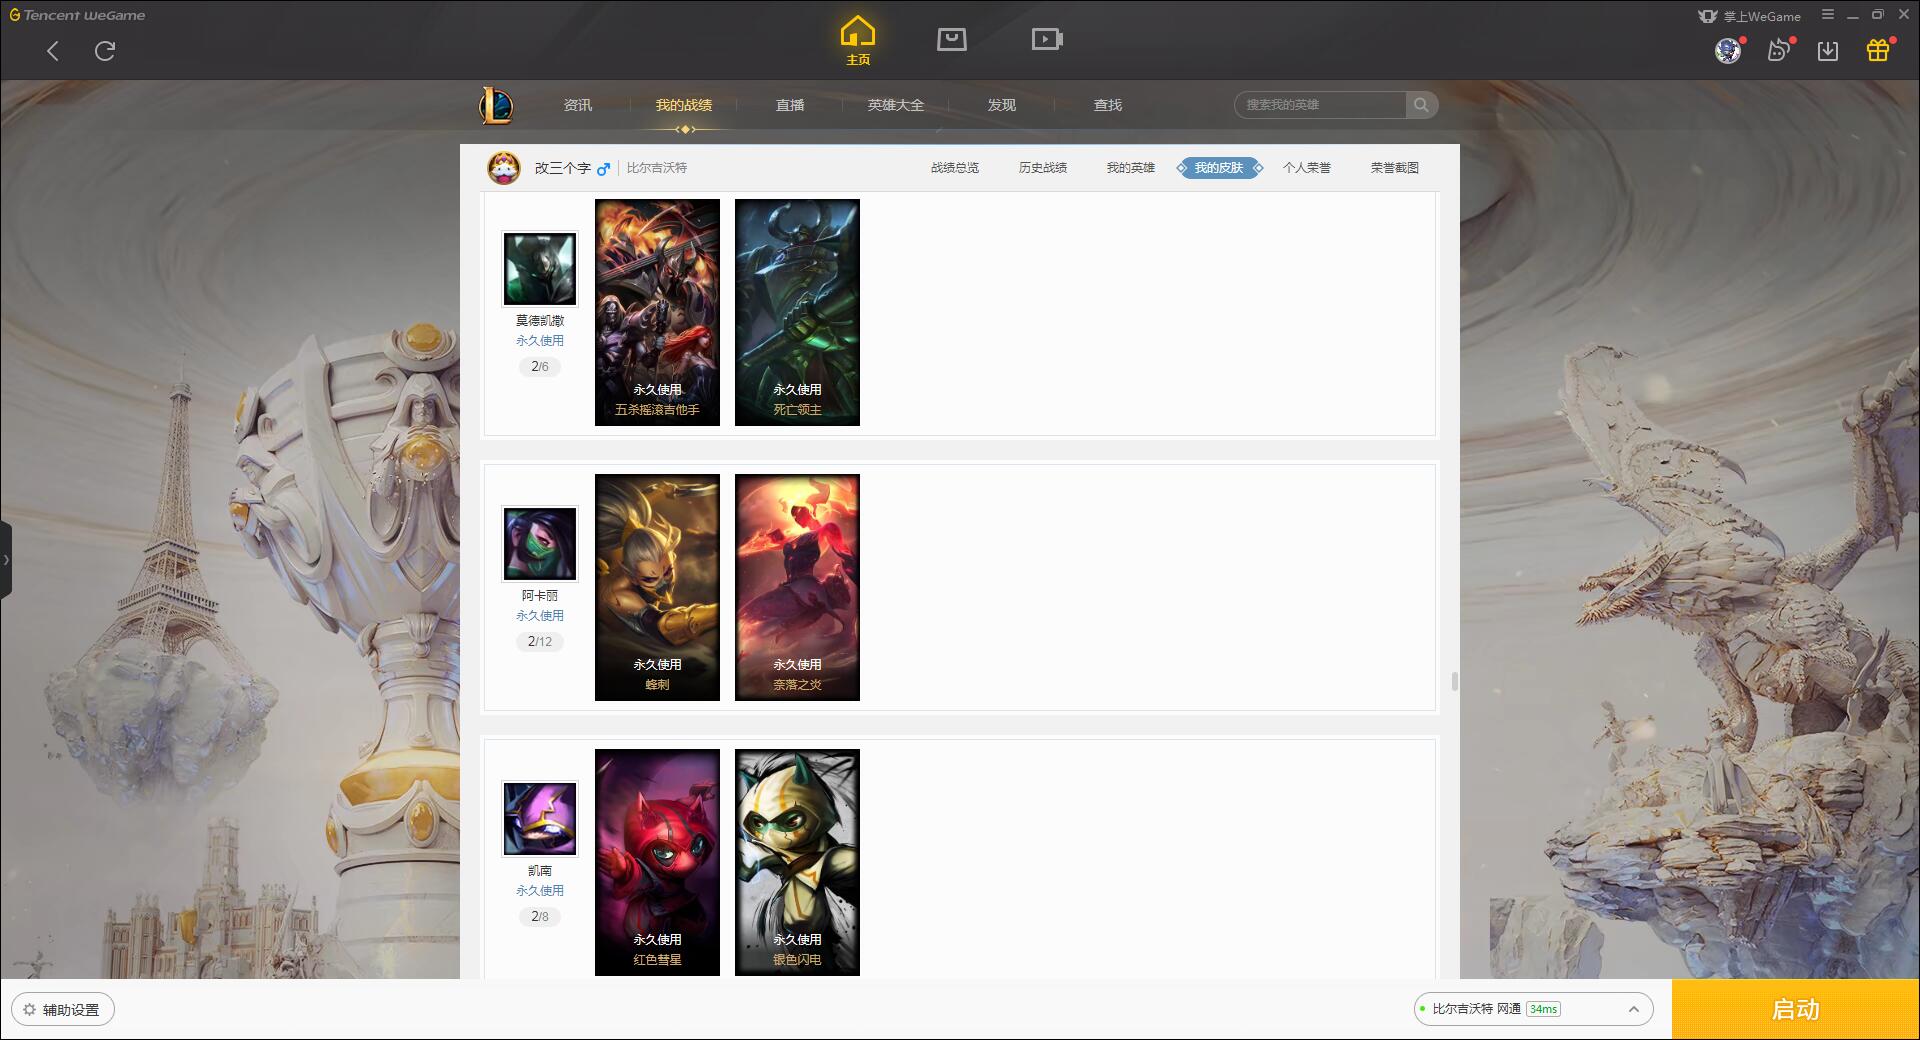This screenshot has height=1040, width=1920.
Task: Refresh the page with the reload icon
Action: pos(105,51)
